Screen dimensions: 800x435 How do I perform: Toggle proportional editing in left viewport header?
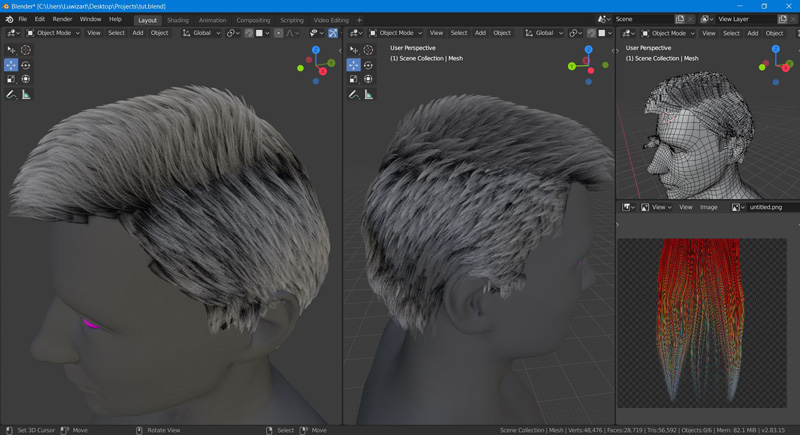coord(278,33)
